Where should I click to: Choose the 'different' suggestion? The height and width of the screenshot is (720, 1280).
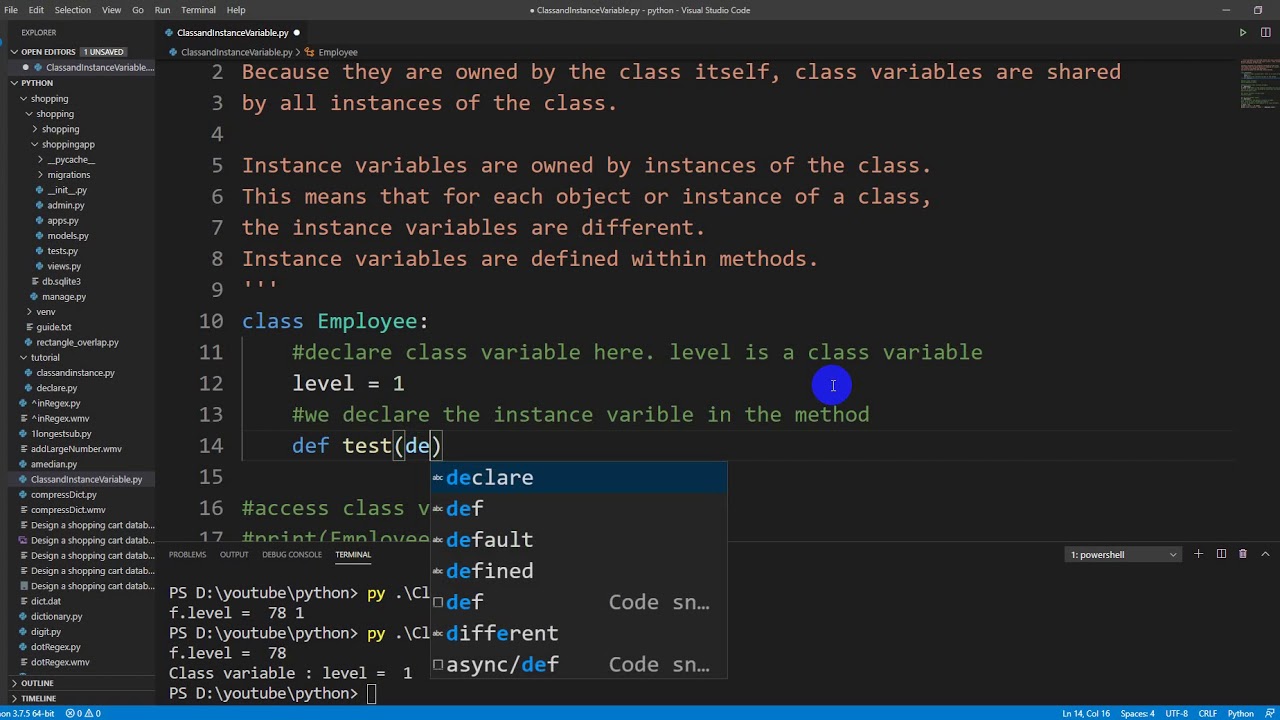579,633
